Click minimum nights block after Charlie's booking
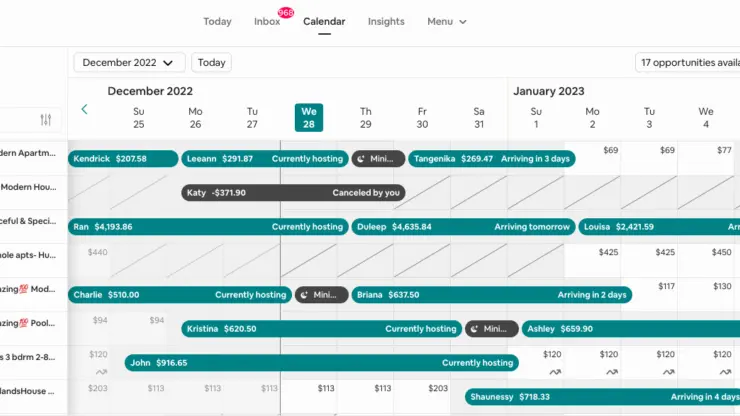The width and height of the screenshot is (740, 416). coord(321,295)
